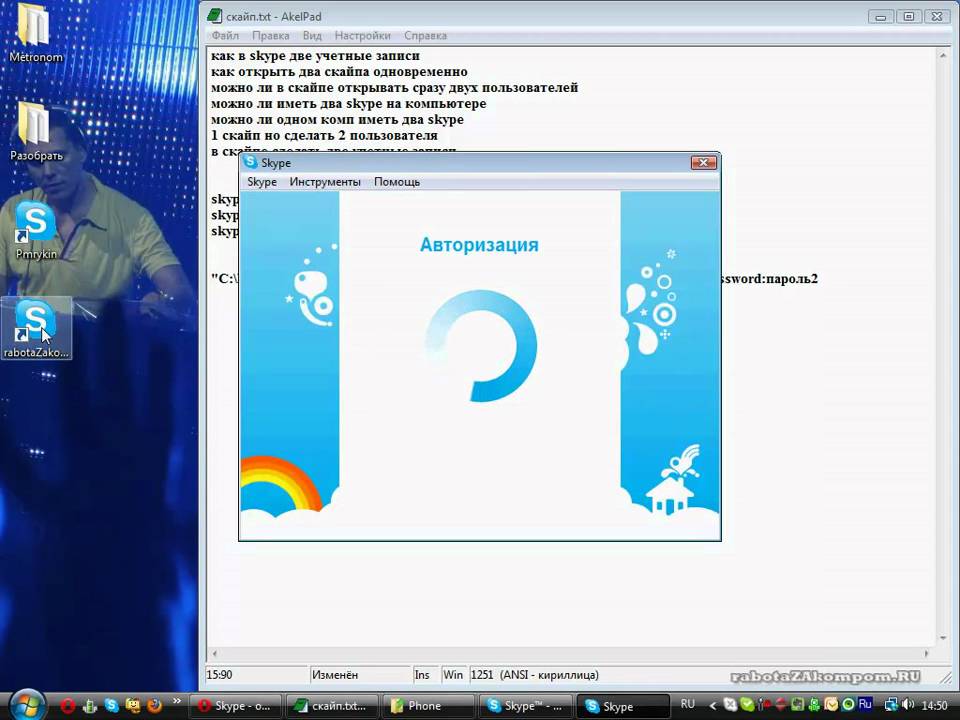Click line 'можно ли одном комп иметь два skype'
Screen dimensions: 960x720
pyautogui.click(x=337, y=119)
